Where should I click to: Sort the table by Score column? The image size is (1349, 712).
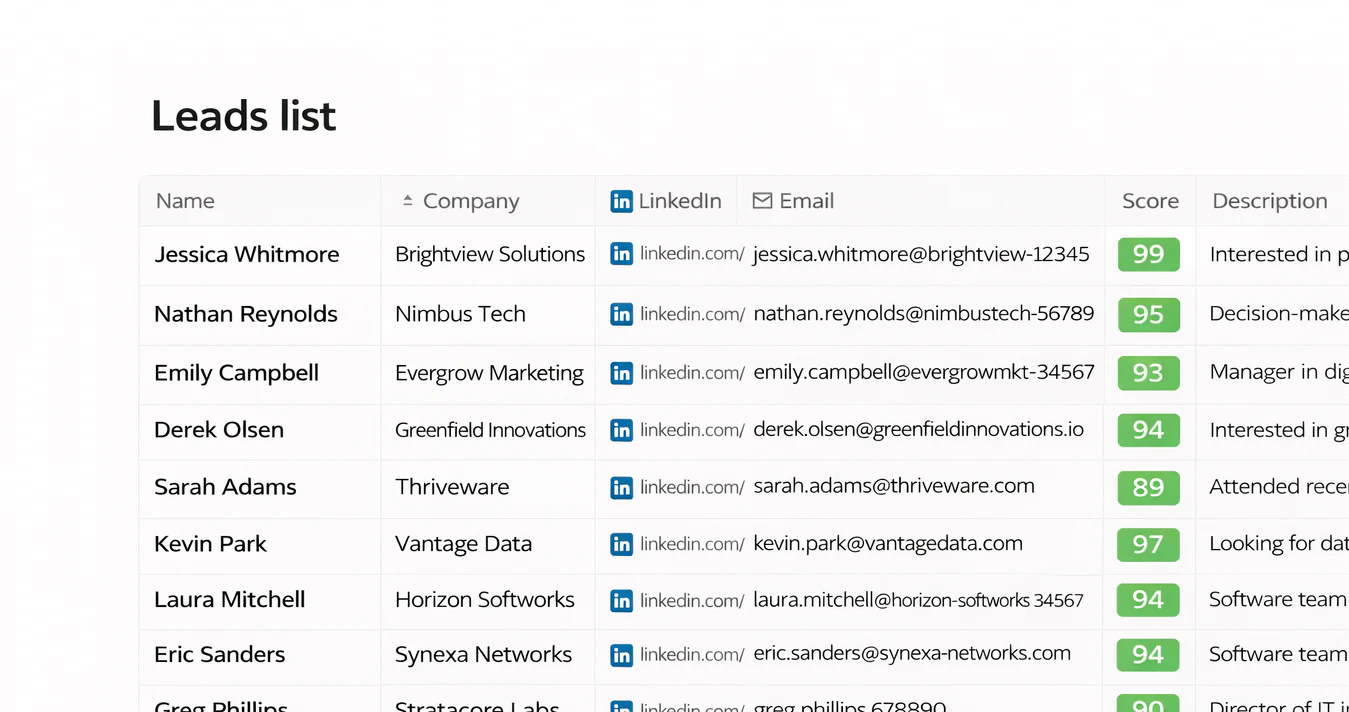pyautogui.click(x=1150, y=201)
